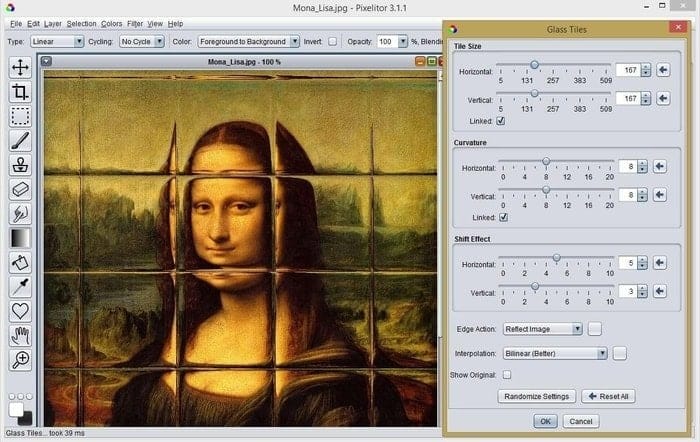
Task: Select the Crop tool
Action: pos(20,92)
